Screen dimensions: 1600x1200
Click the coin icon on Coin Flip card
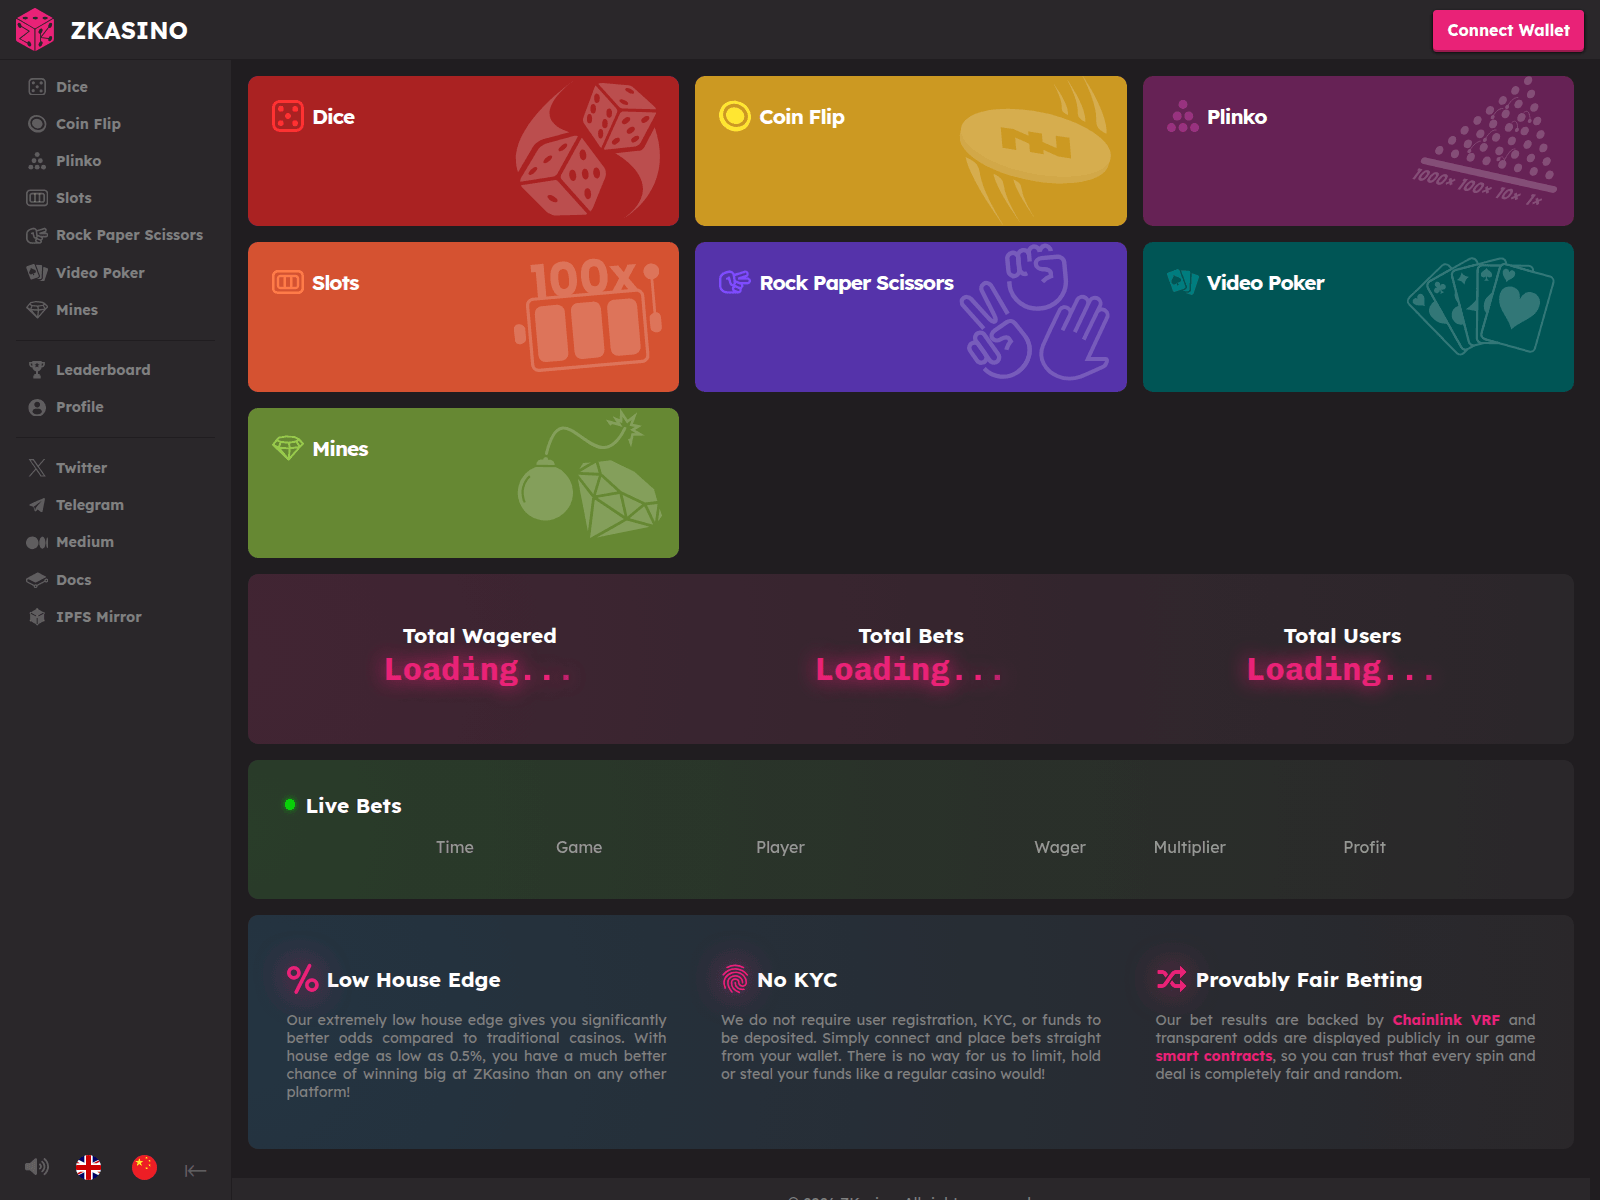(x=735, y=116)
